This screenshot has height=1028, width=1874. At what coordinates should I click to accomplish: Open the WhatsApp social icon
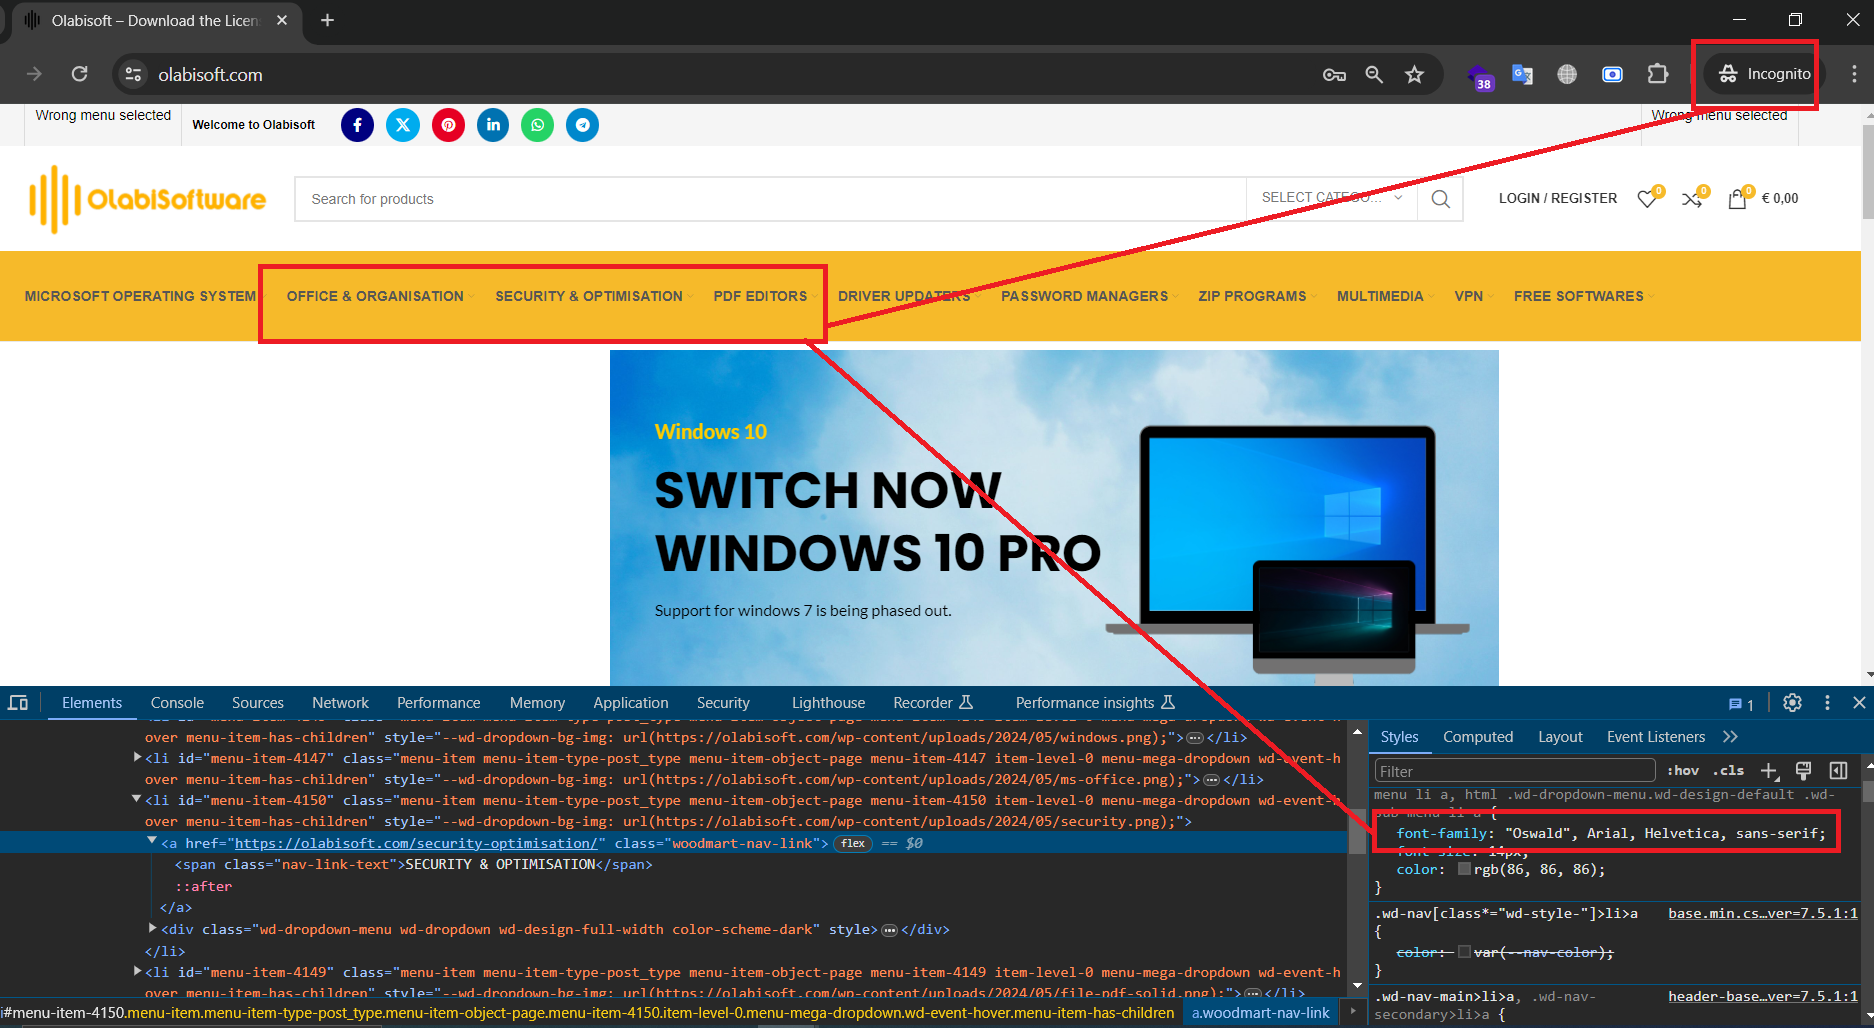point(538,125)
